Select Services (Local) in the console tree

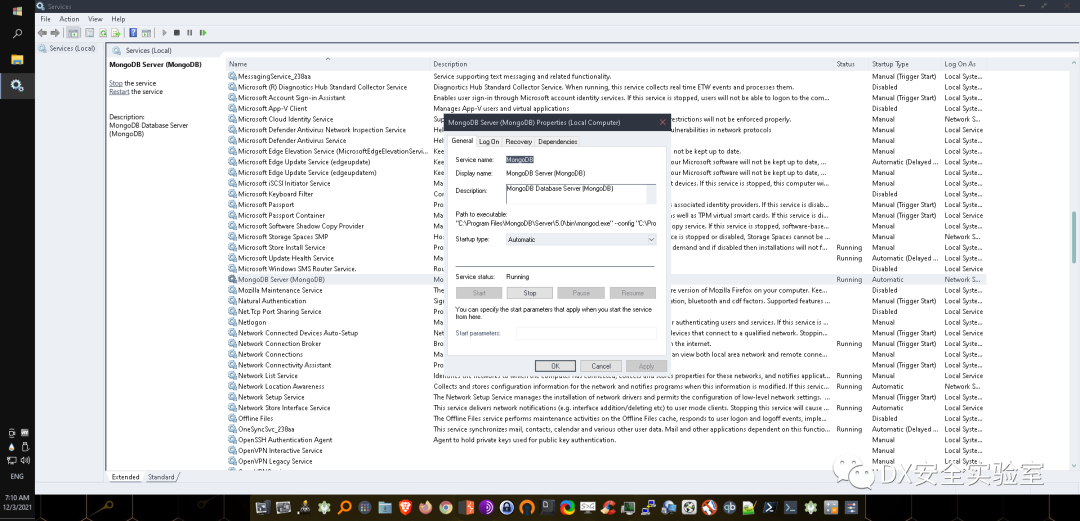(x=67, y=48)
